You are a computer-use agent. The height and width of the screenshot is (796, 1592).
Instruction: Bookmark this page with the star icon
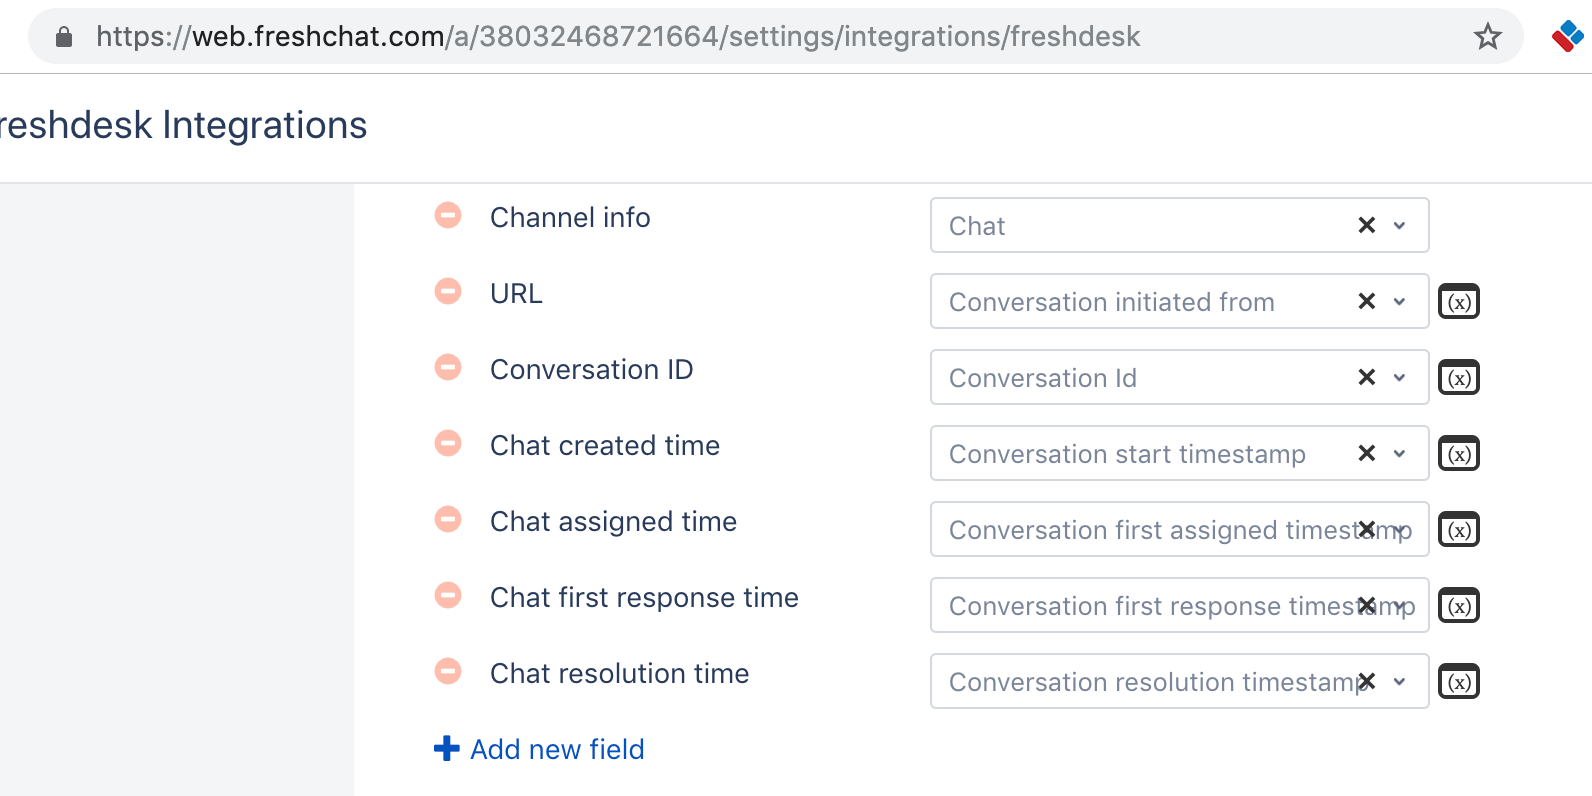tap(1488, 37)
